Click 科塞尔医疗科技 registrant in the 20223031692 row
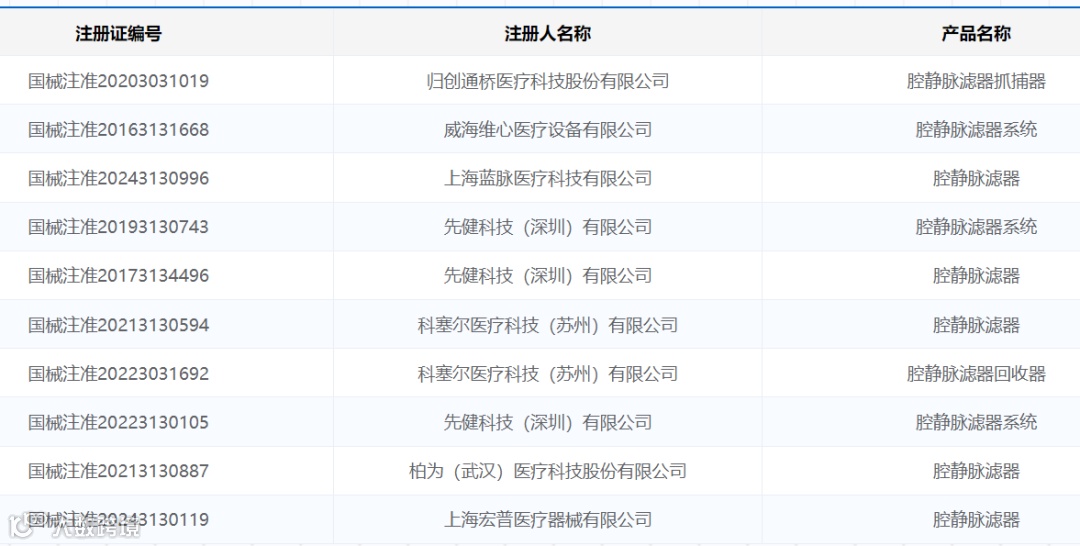Screen dimensions: 1080x546 548,373
